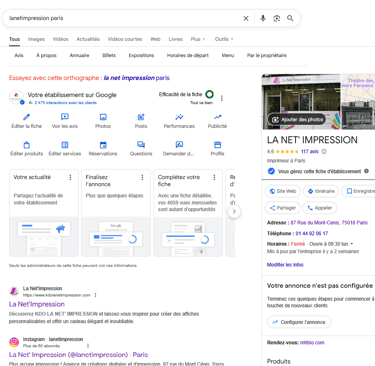
Task: Select the À propos filter chip
Action: [46, 55]
